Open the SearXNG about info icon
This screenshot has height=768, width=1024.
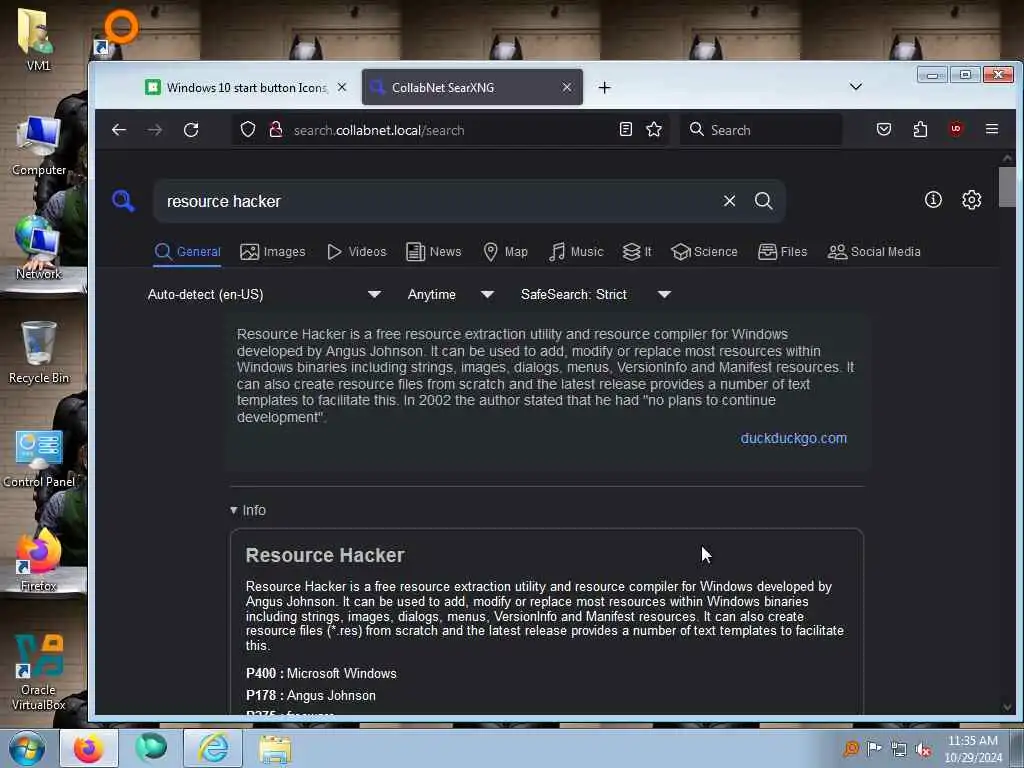click(x=933, y=199)
